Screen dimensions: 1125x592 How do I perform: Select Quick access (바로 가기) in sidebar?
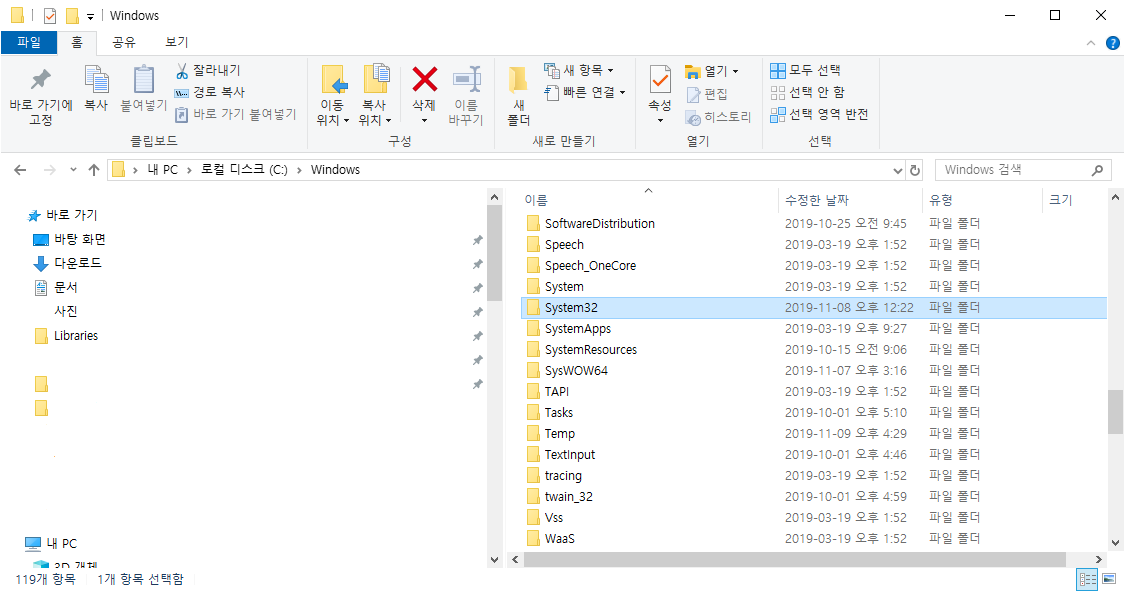[62, 215]
